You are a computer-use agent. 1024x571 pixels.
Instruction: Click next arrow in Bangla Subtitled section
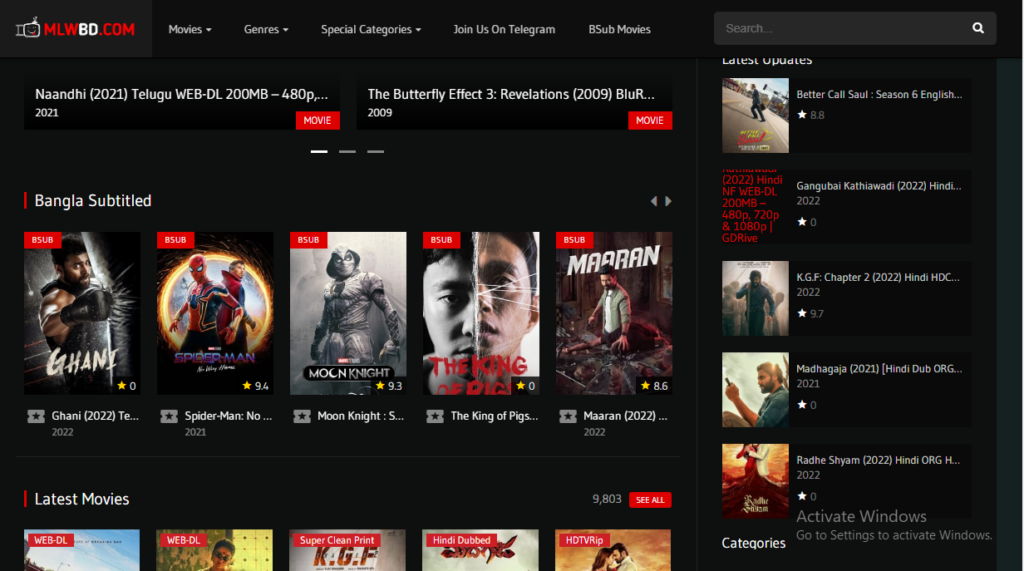point(668,201)
